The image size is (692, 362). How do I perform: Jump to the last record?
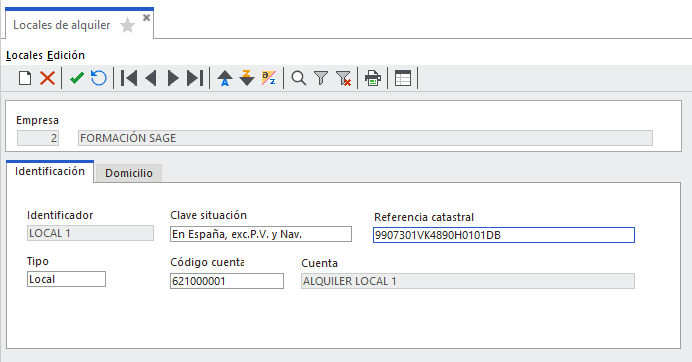pos(195,78)
